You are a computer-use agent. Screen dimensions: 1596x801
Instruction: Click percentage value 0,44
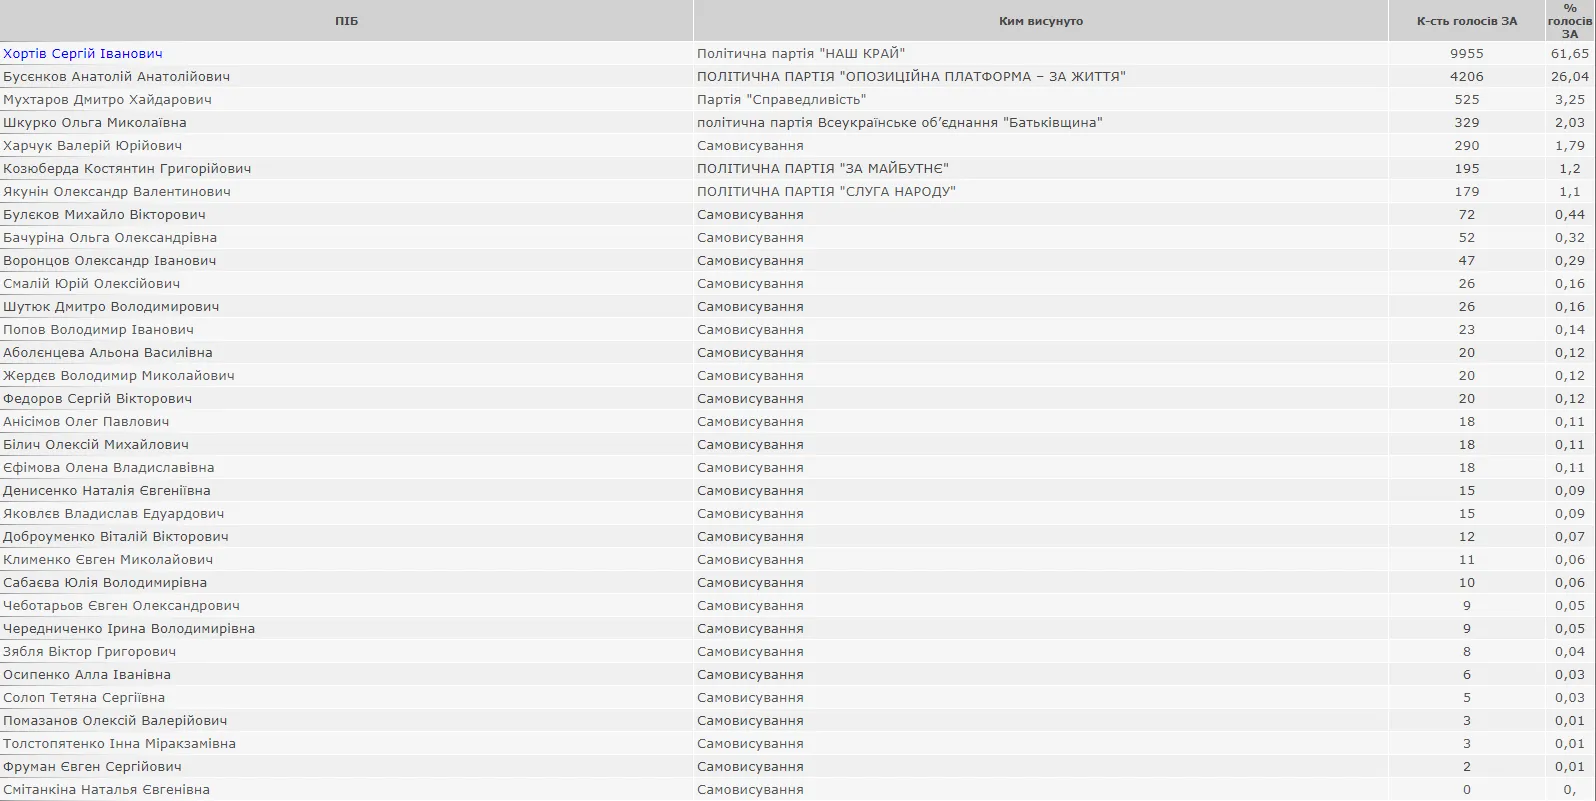(x=1570, y=215)
